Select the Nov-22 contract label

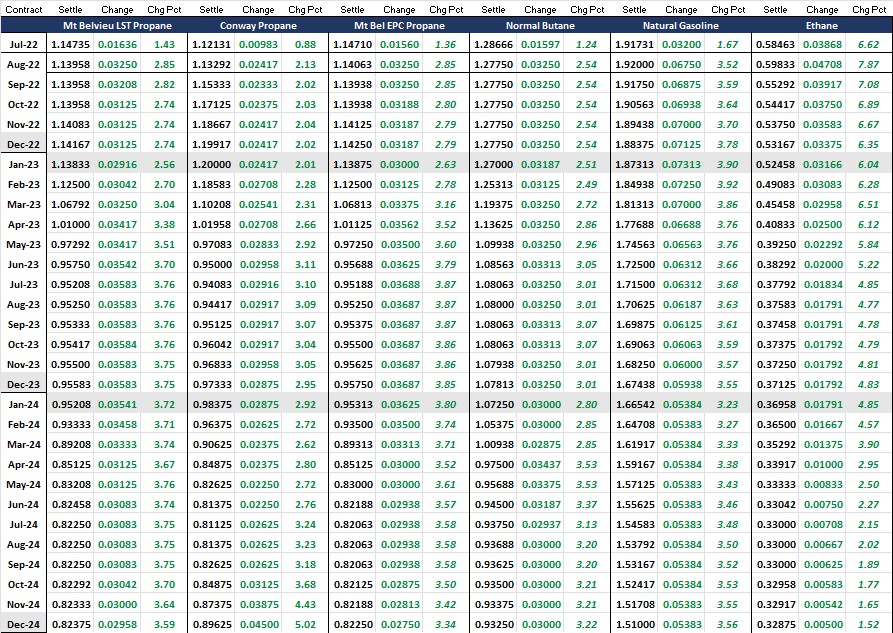tap(23, 124)
